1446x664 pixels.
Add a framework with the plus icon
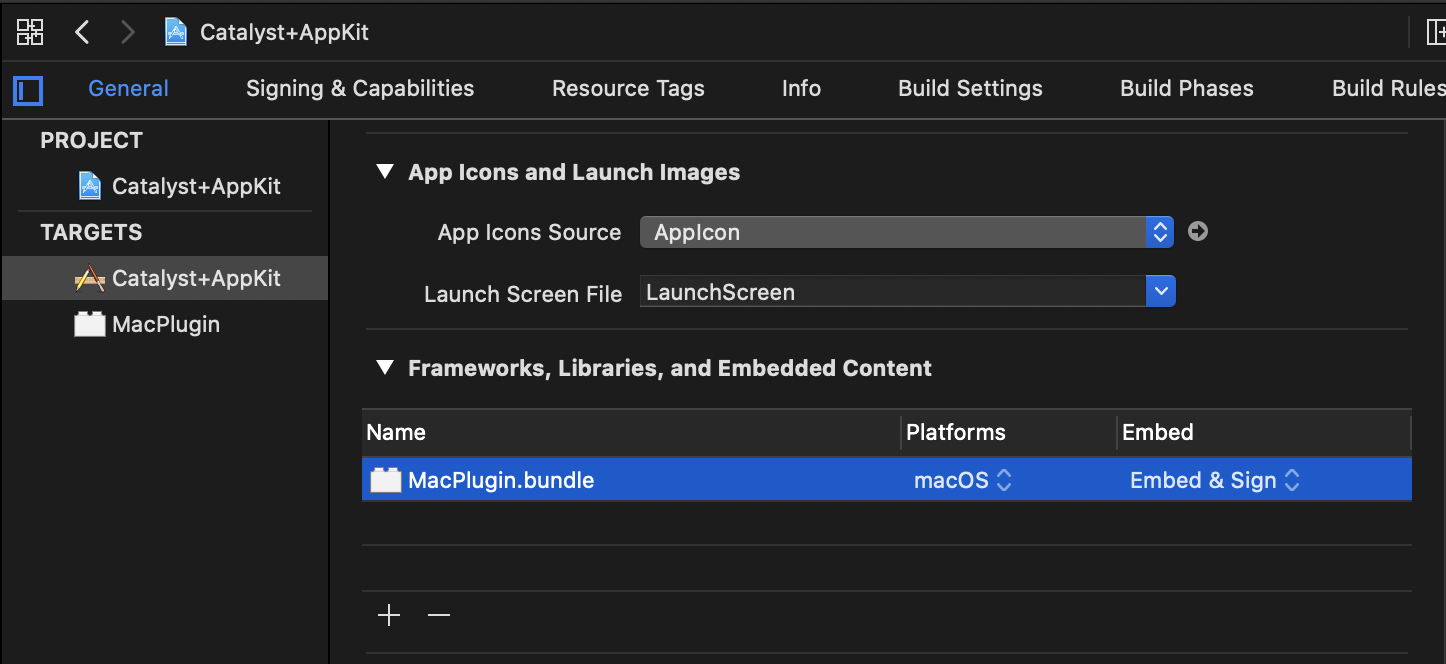(389, 615)
